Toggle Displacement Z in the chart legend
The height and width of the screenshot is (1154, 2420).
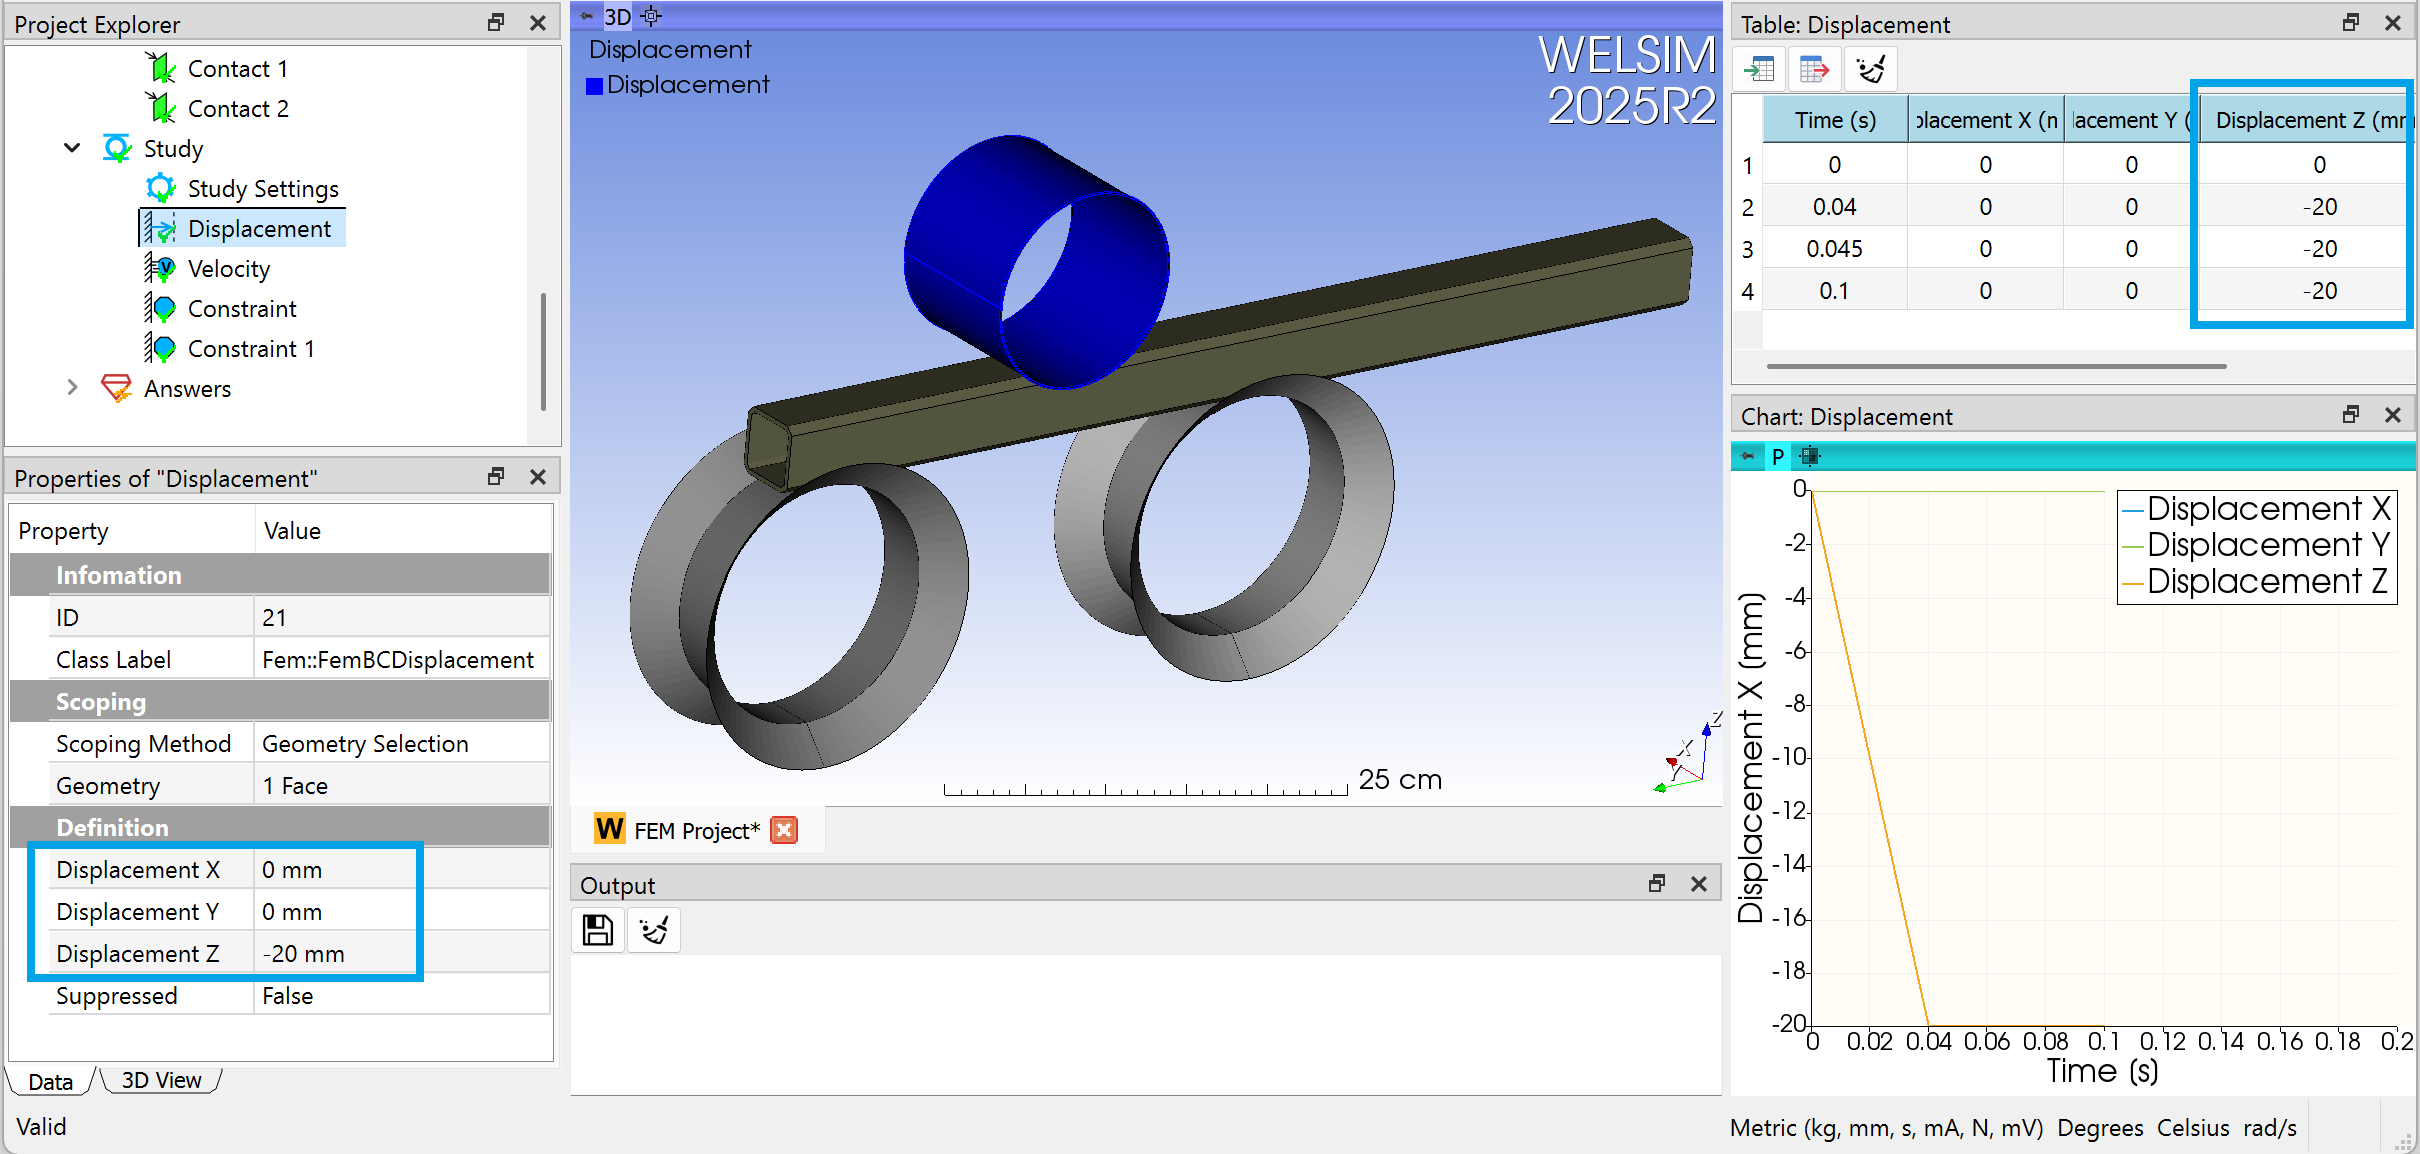(x=2256, y=581)
